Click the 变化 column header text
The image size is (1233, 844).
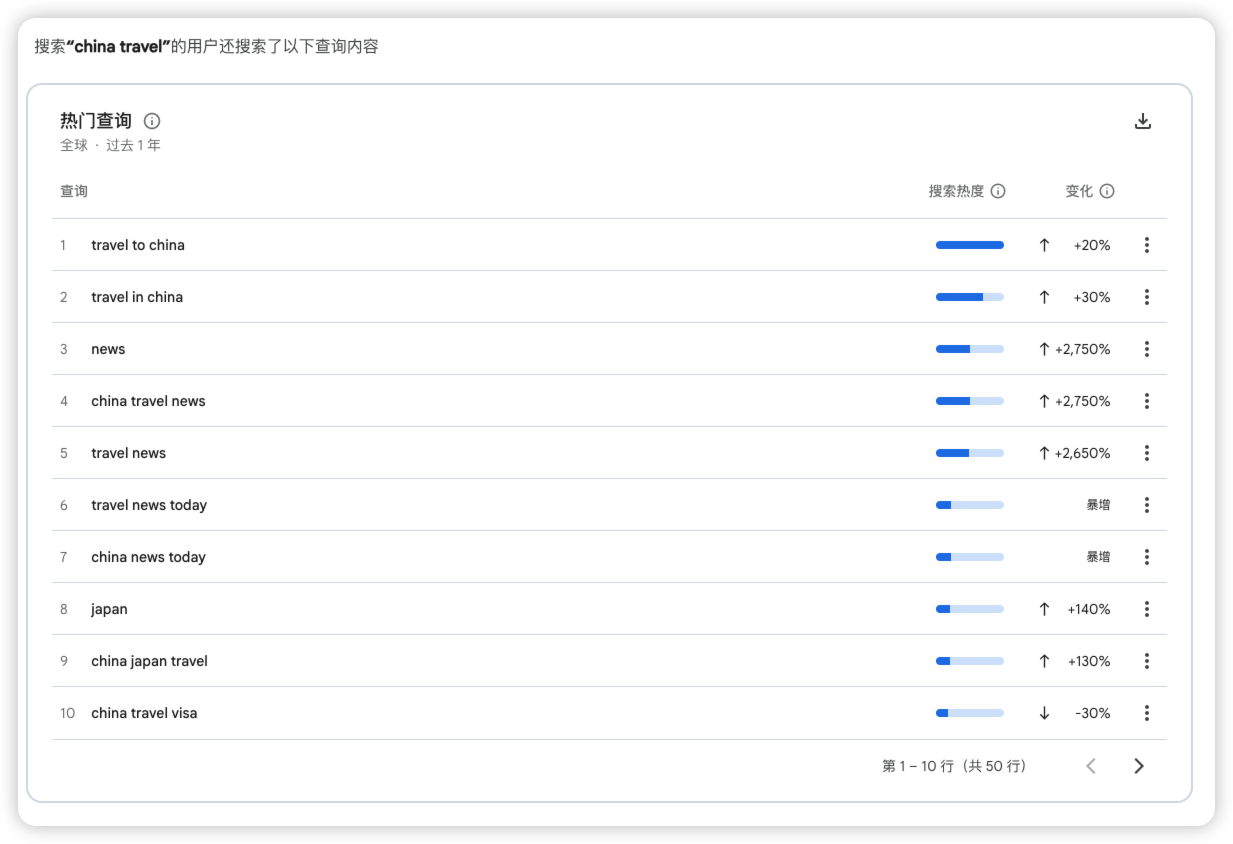pyautogui.click(x=1079, y=191)
